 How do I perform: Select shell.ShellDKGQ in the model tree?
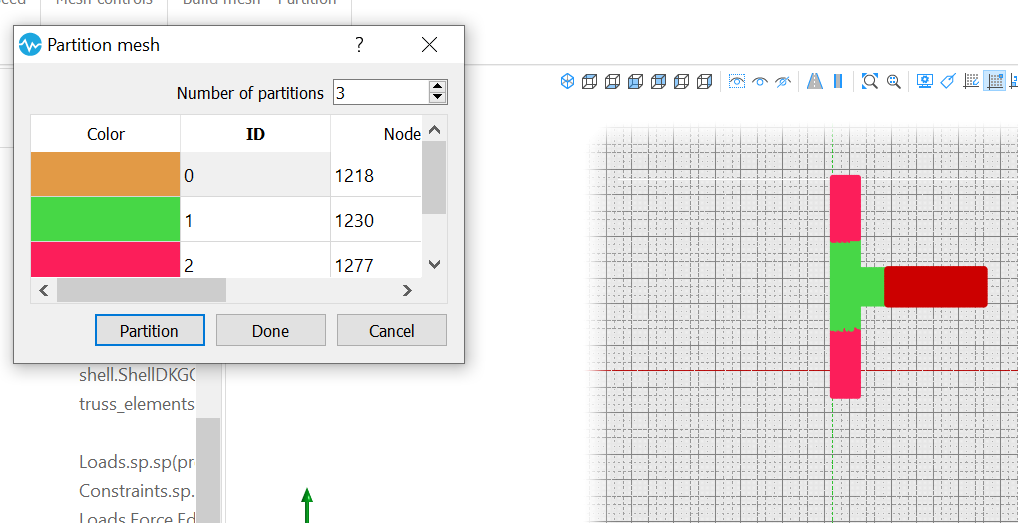[x=137, y=375]
